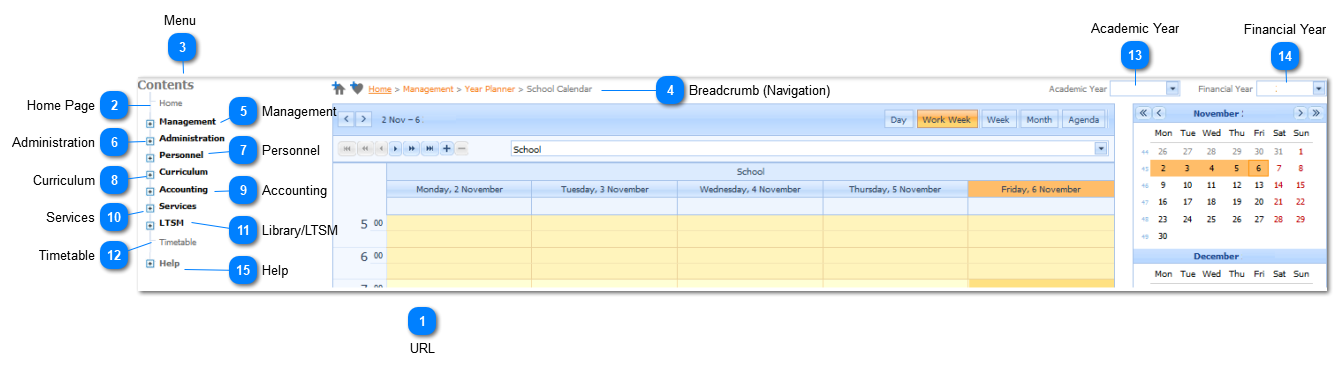Select Personnel in Contents menu
This screenshot has width=1342, height=372.
[x=181, y=155]
